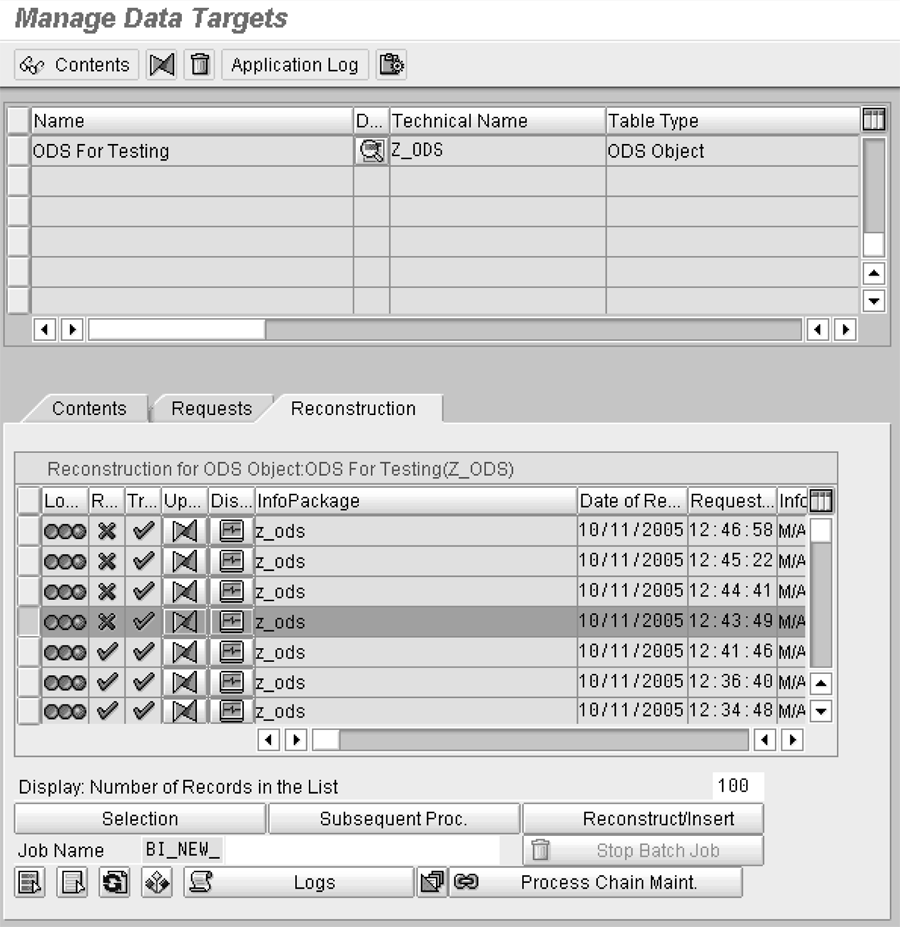
Task: Click display monitor icon in 12:46:58 row
Action: (231, 531)
